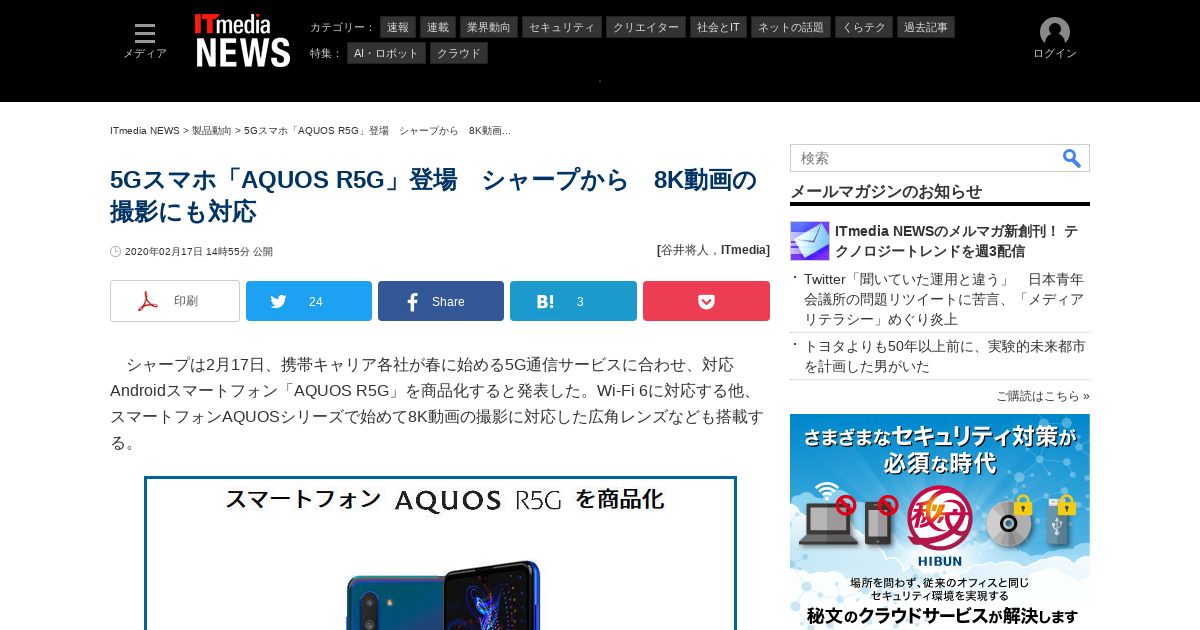Open the 業界動向 category
The width and height of the screenshot is (1200, 630).
click(491, 27)
